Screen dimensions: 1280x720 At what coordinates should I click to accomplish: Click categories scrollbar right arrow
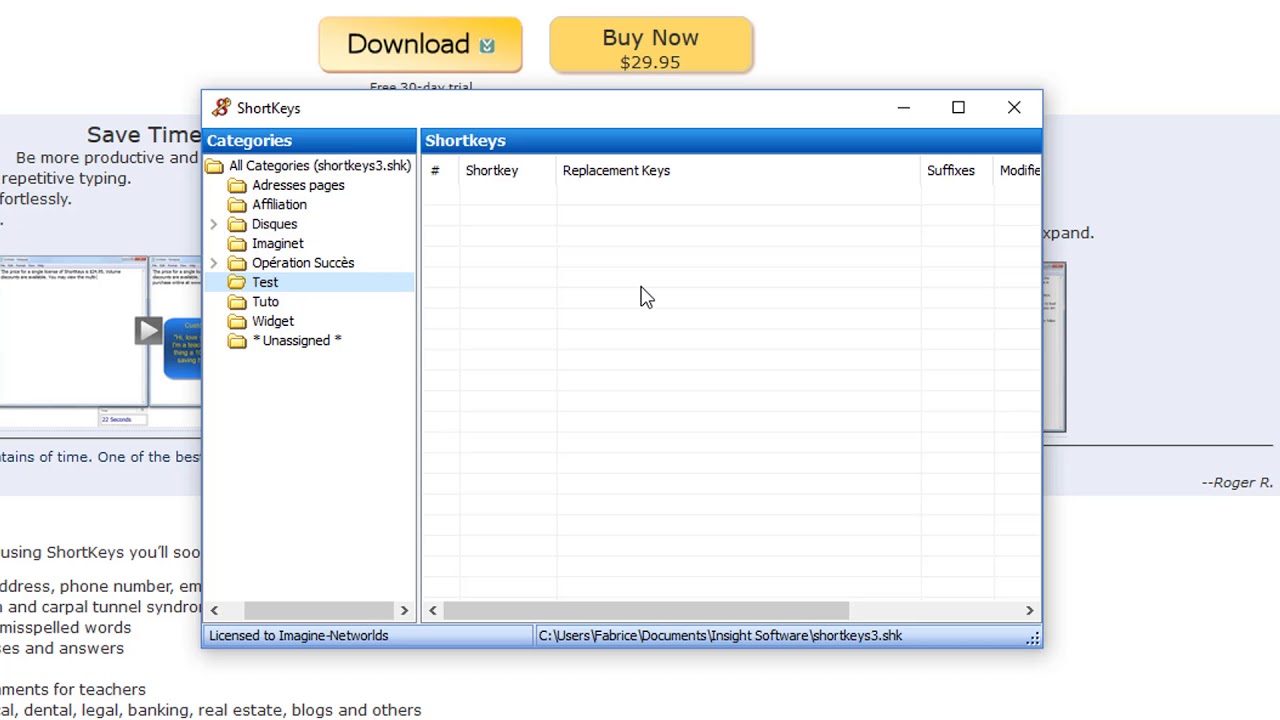pos(404,610)
